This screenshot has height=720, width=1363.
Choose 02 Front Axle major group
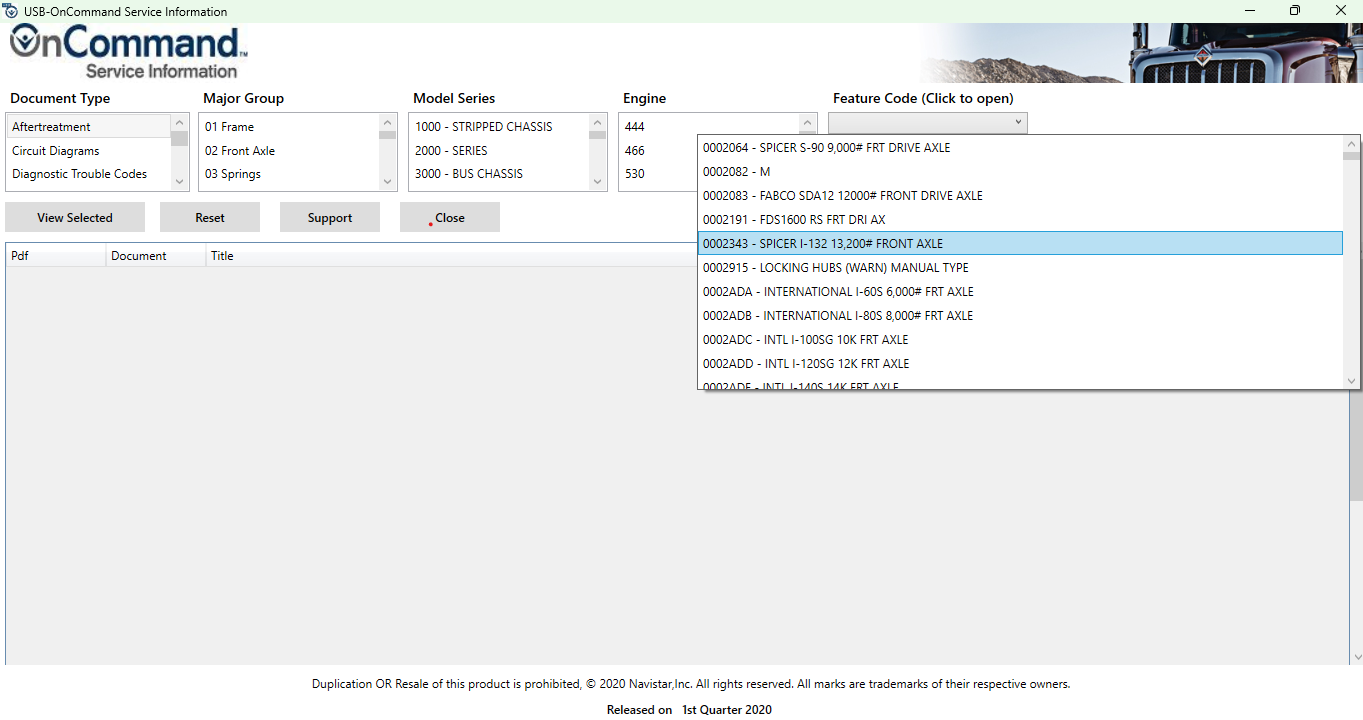pos(289,151)
